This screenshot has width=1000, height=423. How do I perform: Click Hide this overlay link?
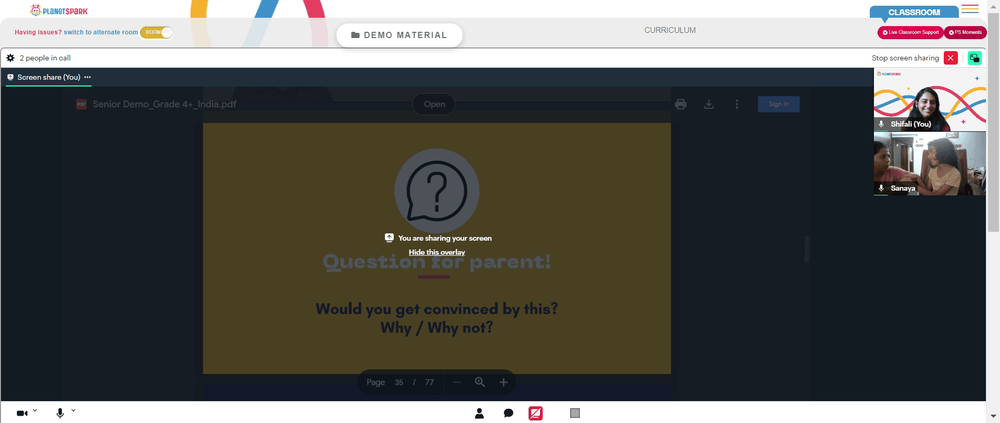point(437,253)
